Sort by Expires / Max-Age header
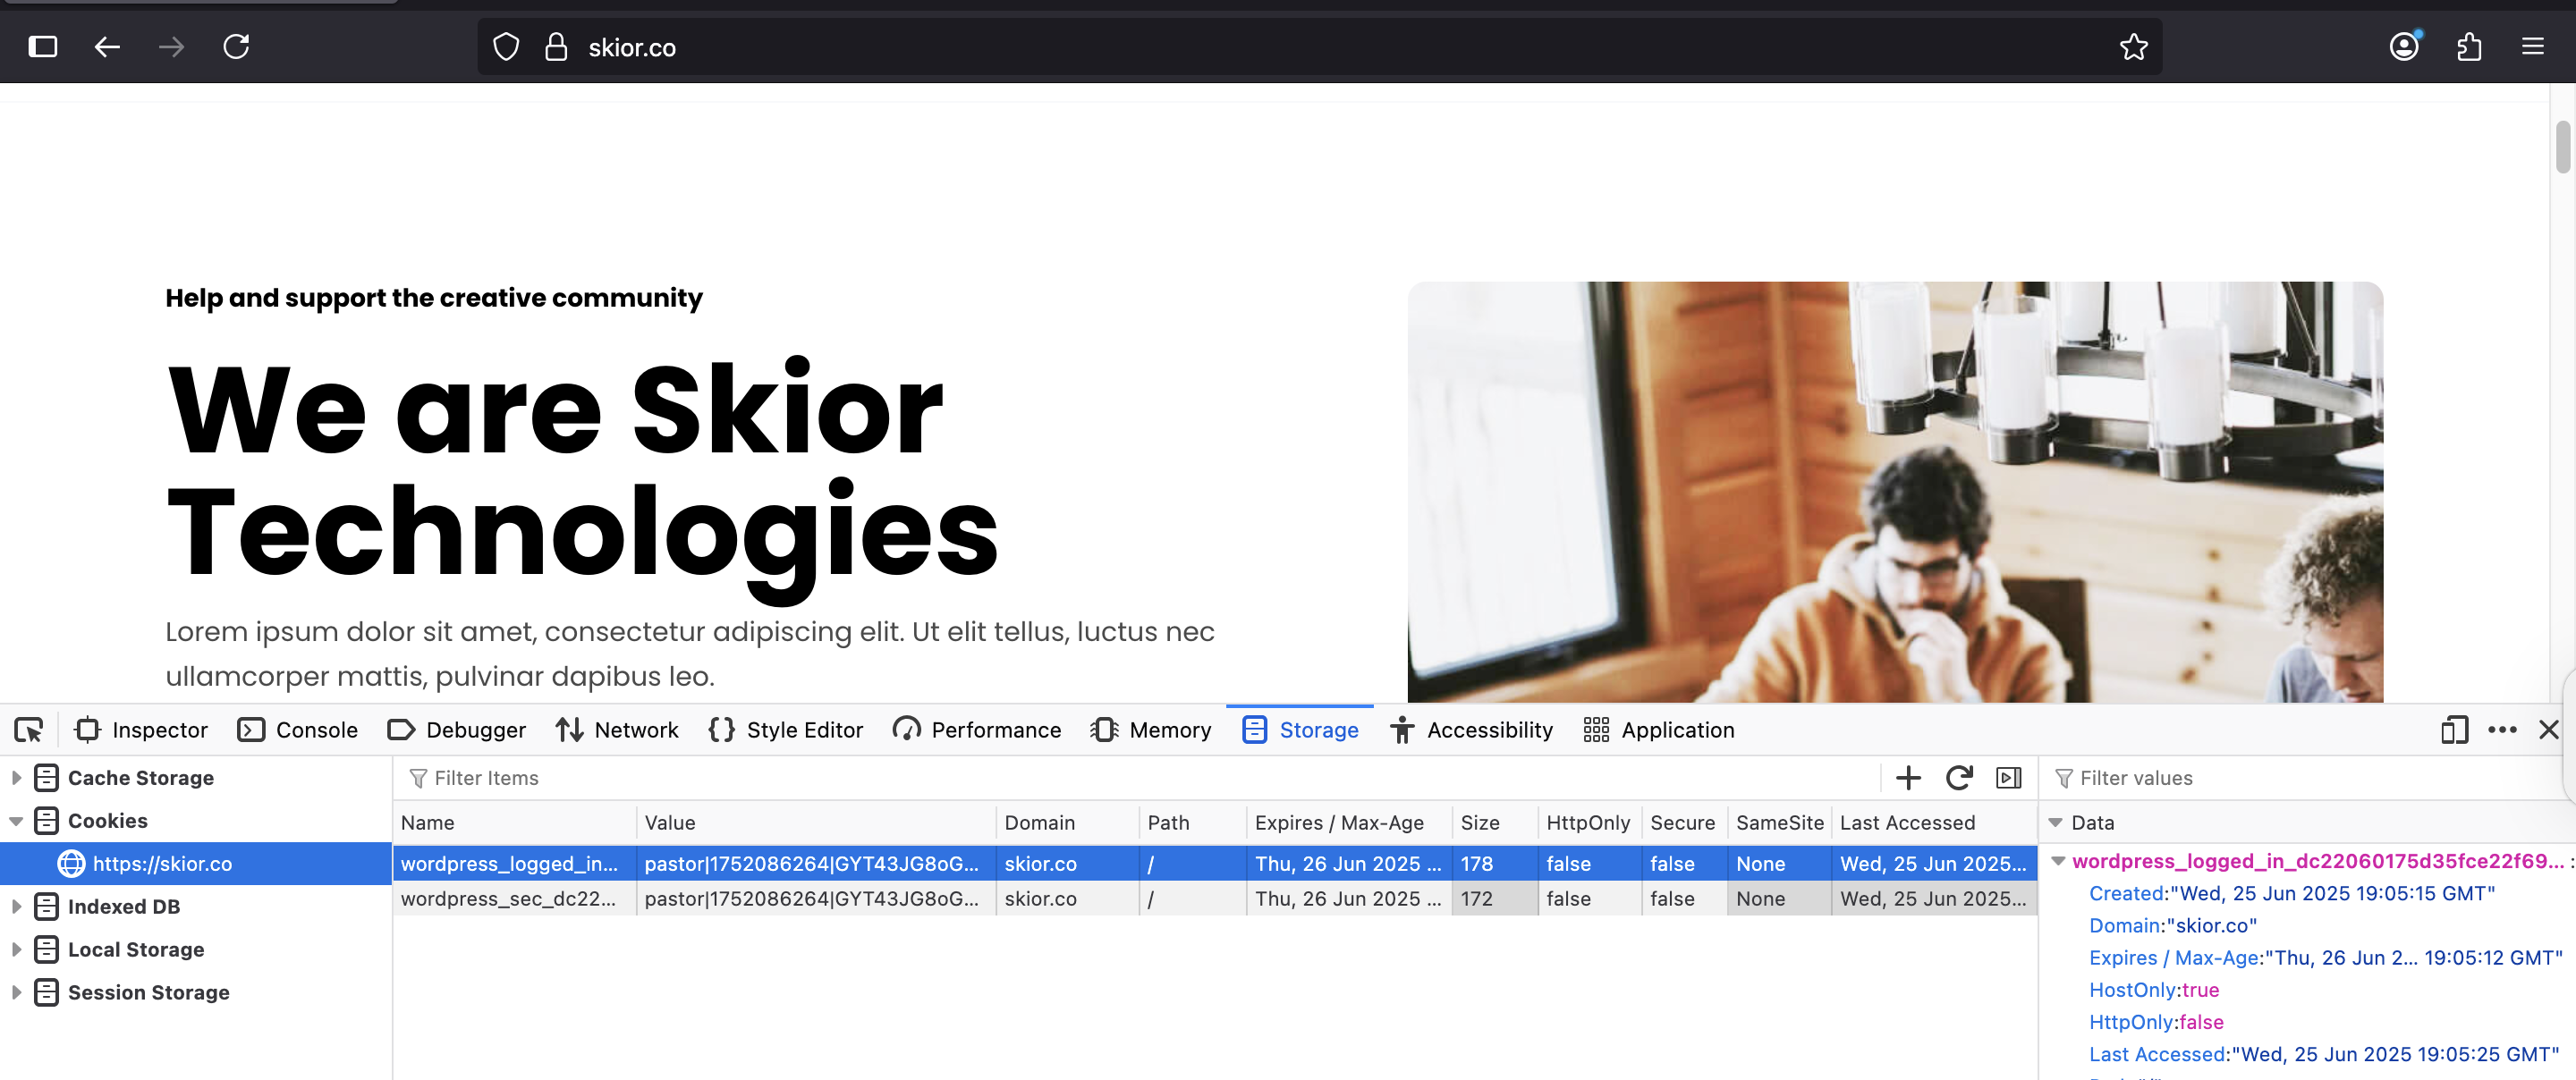 pyautogui.click(x=1350, y=823)
